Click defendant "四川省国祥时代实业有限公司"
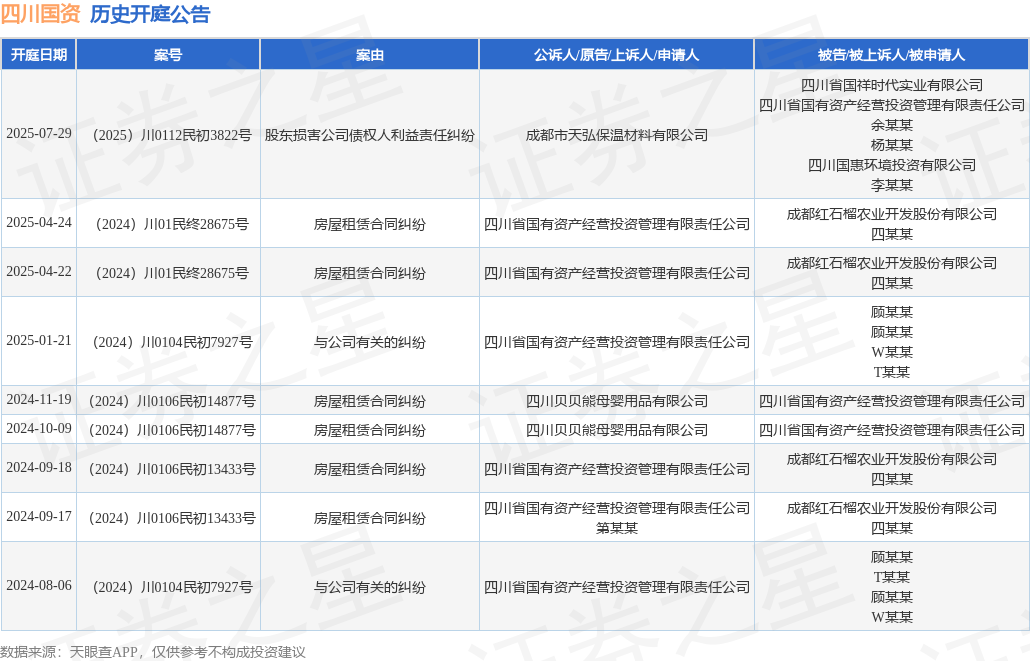The height and width of the screenshot is (661, 1030). coord(892,85)
